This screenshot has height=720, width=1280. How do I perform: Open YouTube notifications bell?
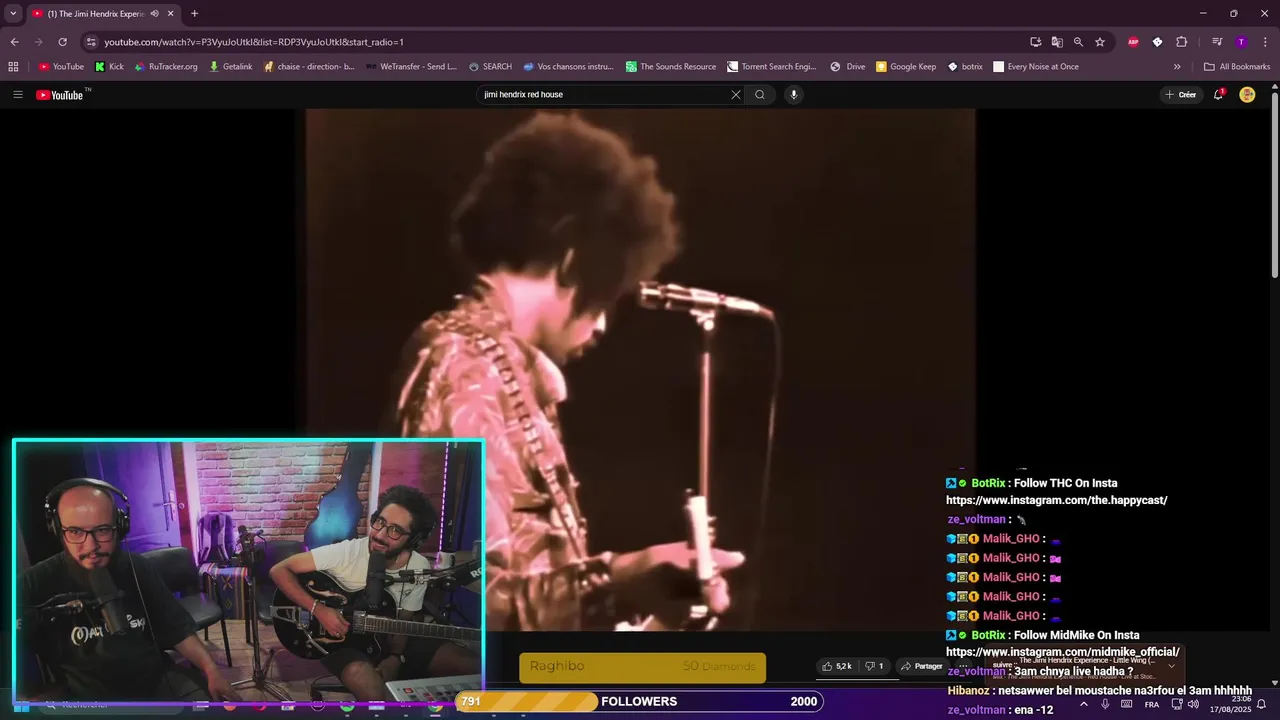pyautogui.click(x=1218, y=95)
